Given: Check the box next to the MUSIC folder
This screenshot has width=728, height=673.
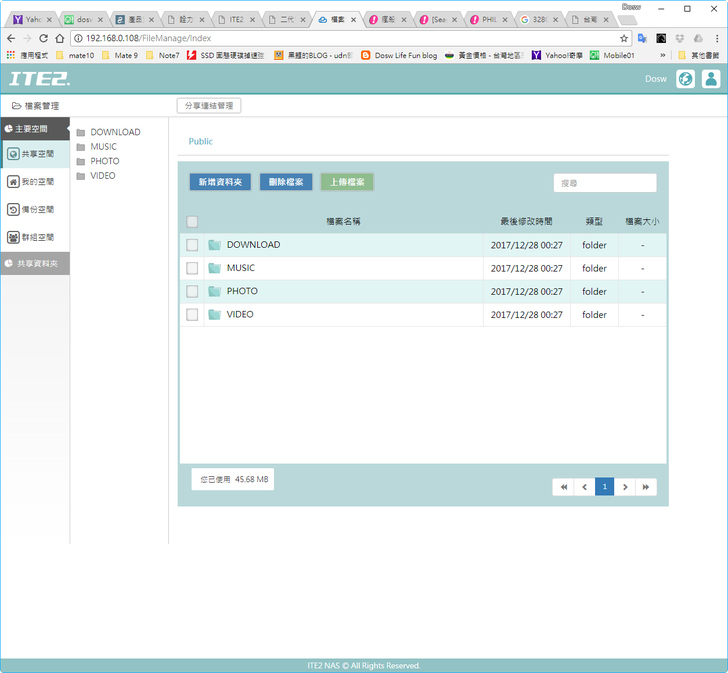Looking at the screenshot, I should 192,268.
